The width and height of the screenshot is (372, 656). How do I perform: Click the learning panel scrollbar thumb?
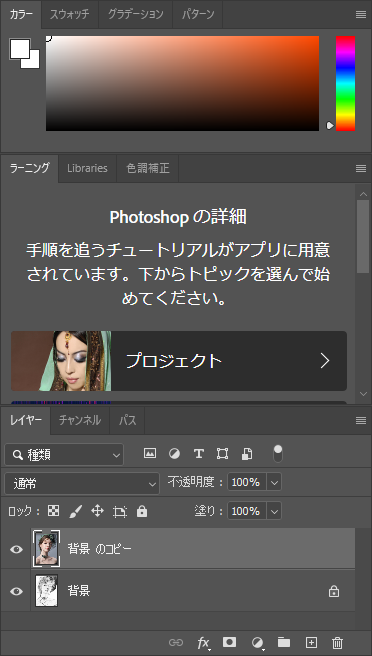coord(362,237)
